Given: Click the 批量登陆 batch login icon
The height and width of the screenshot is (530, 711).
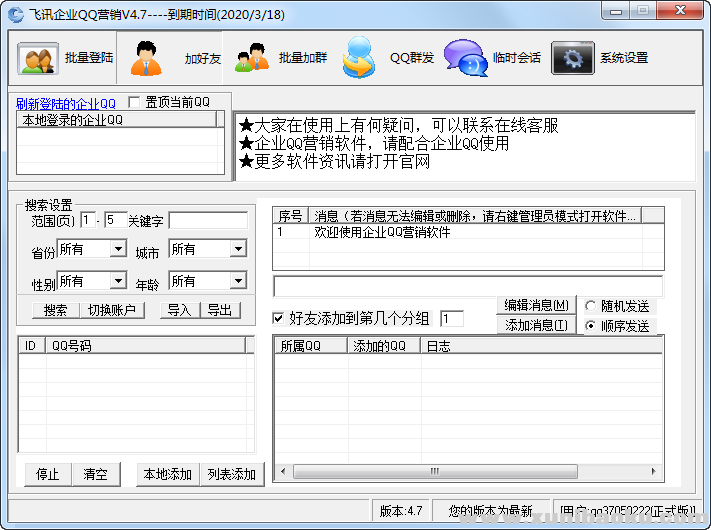Looking at the screenshot, I should [x=39, y=58].
